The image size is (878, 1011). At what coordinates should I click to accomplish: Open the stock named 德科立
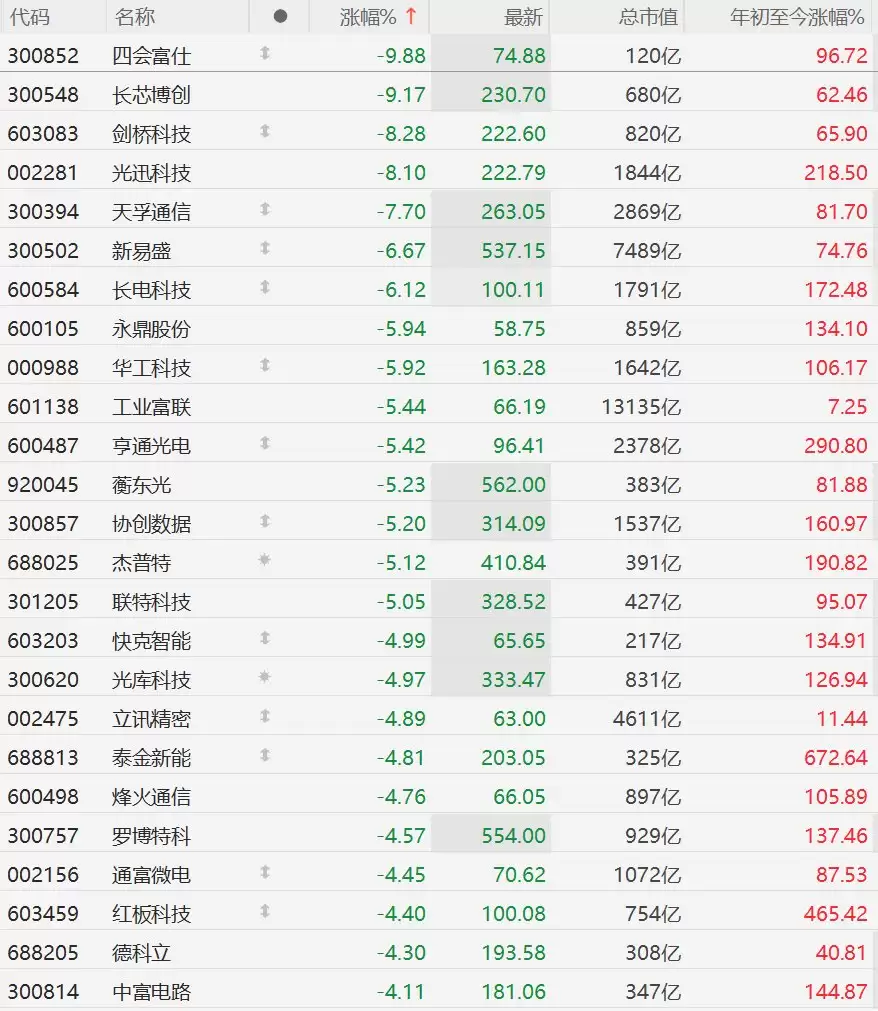click(141, 953)
